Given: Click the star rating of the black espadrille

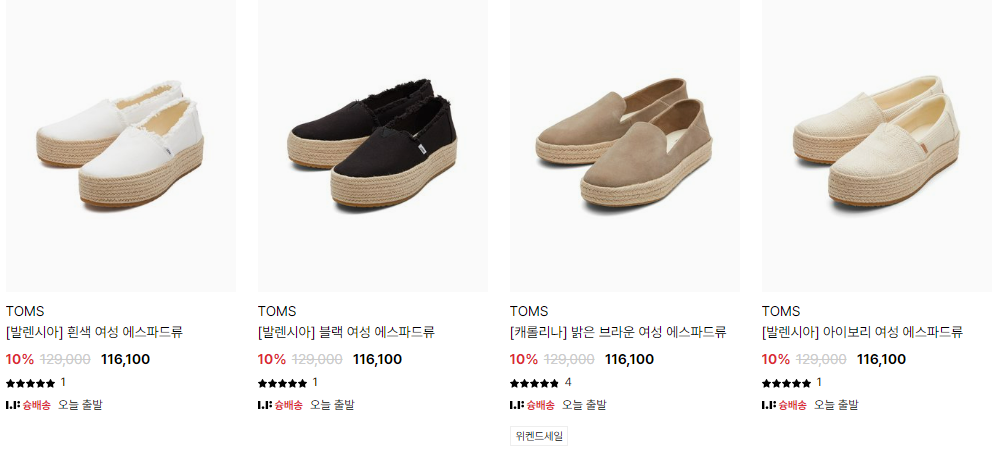Looking at the screenshot, I should 283,383.
